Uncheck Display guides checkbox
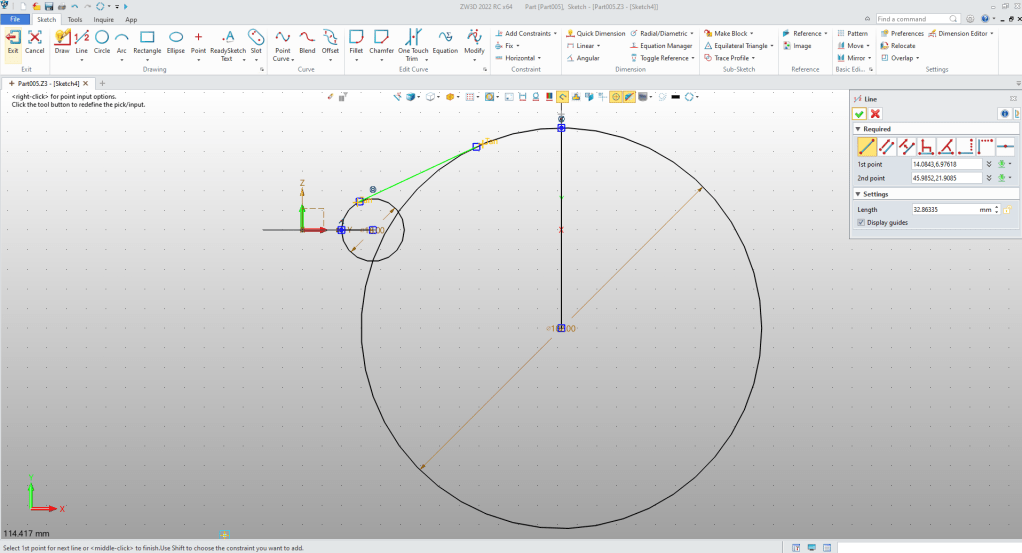Screen dimensions: 1022x553 [x=862, y=222]
